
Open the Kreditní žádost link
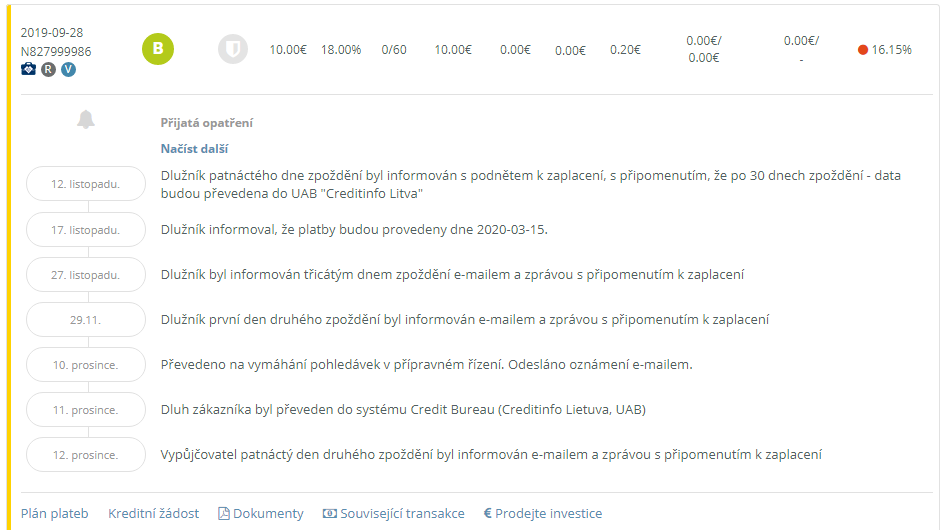click(x=153, y=513)
